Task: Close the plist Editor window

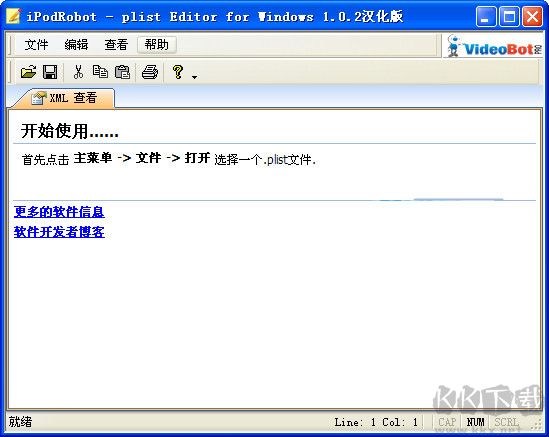Action: (x=532, y=16)
